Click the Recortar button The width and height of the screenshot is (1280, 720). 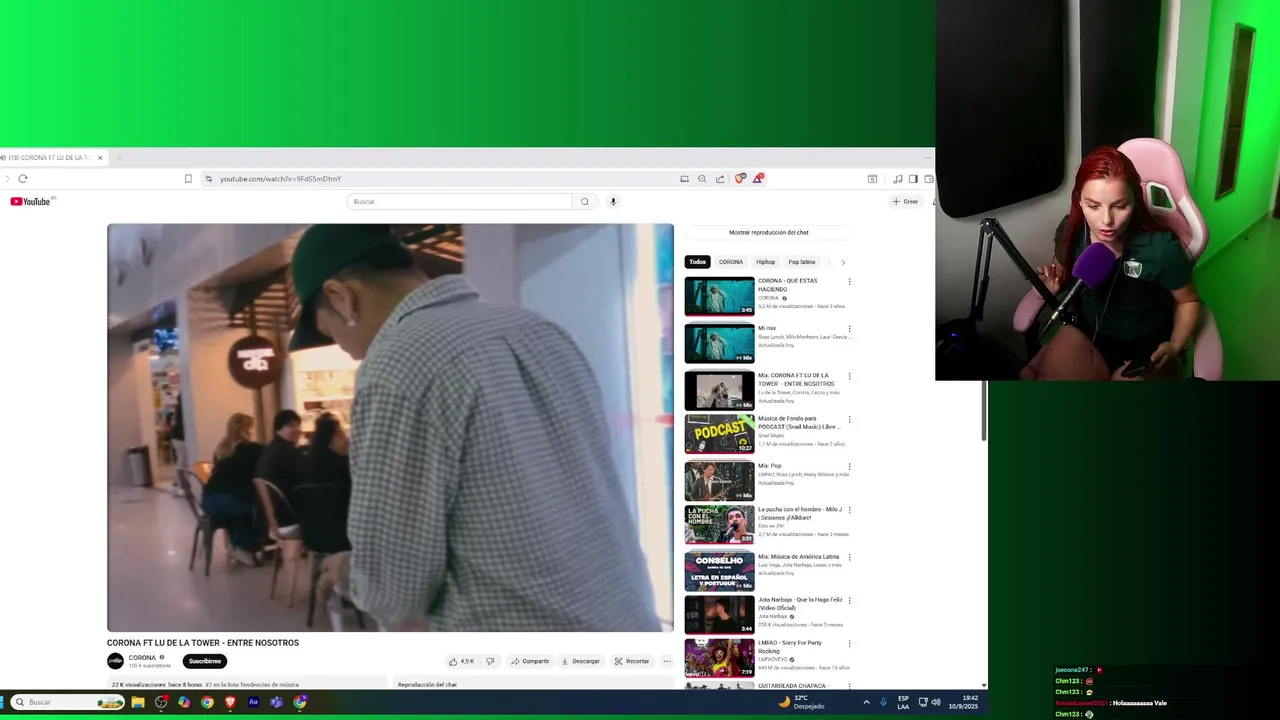(x=632, y=661)
